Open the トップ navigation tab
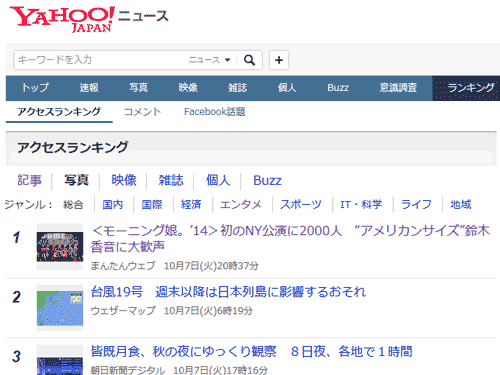The height and width of the screenshot is (375, 500). [x=35, y=88]
